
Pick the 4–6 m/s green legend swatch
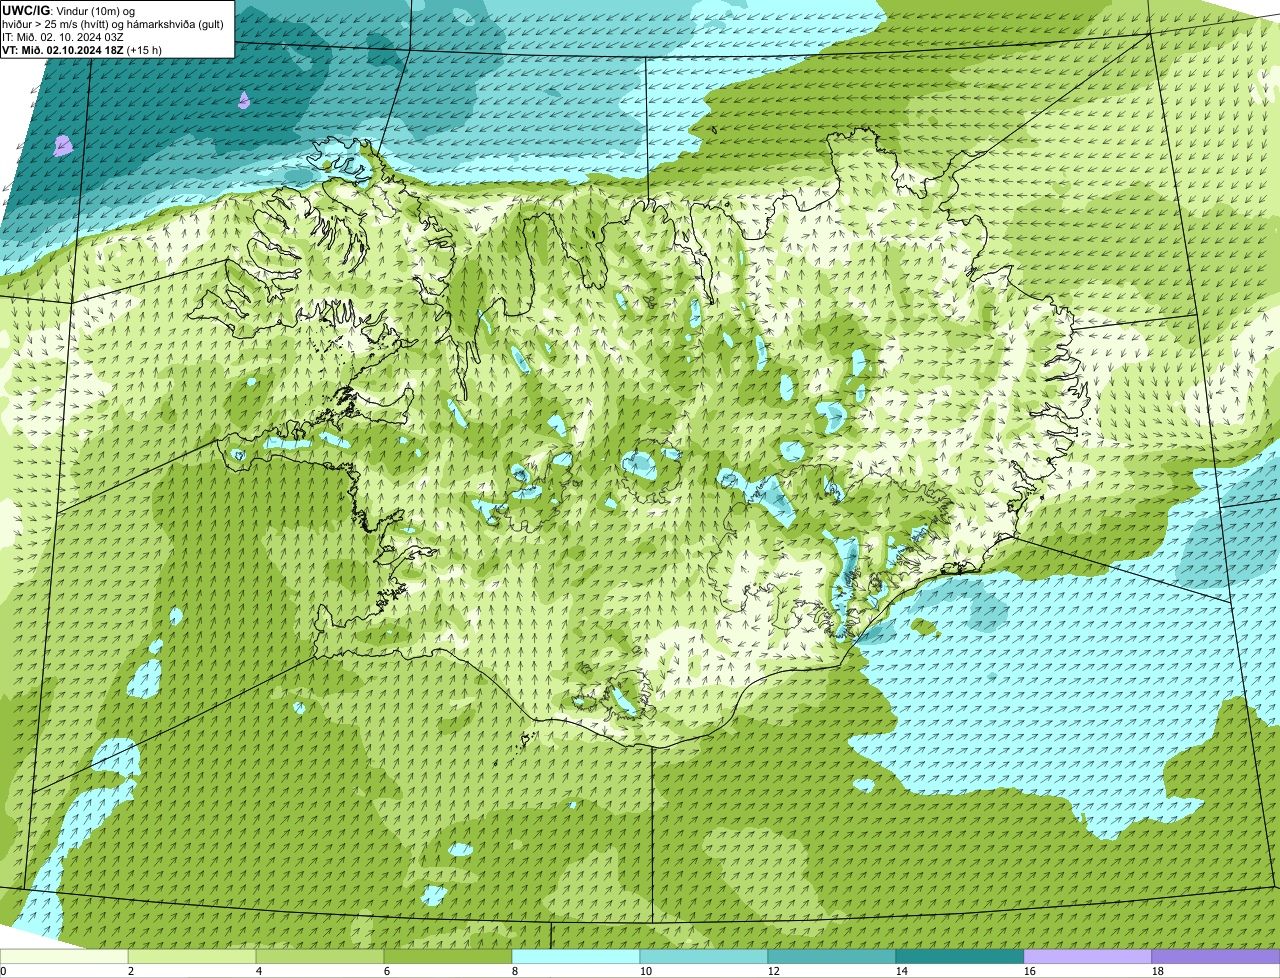[x=320, y=957]
